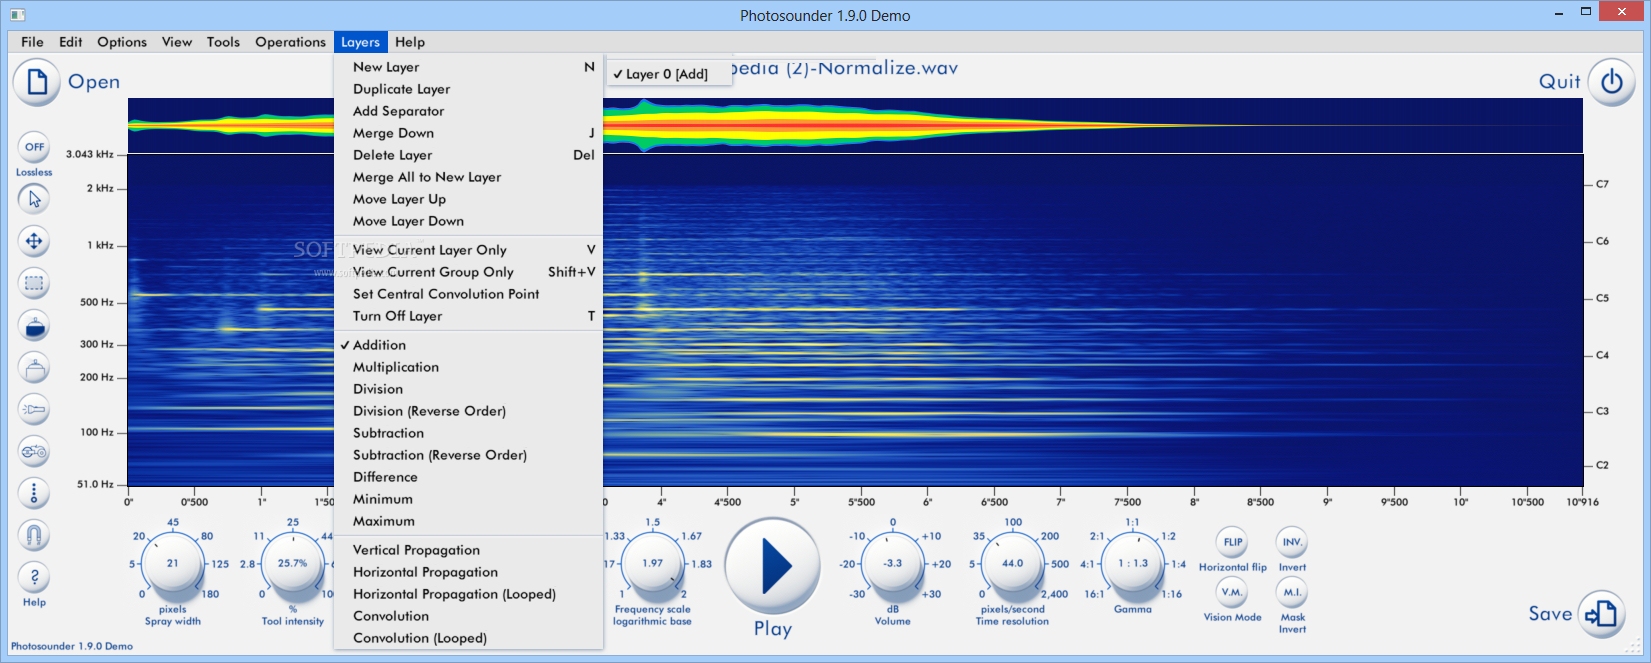This screenshot has width=1651, height=663.
Task: Click the magnet snap tool icon
Action: [34, 536]
